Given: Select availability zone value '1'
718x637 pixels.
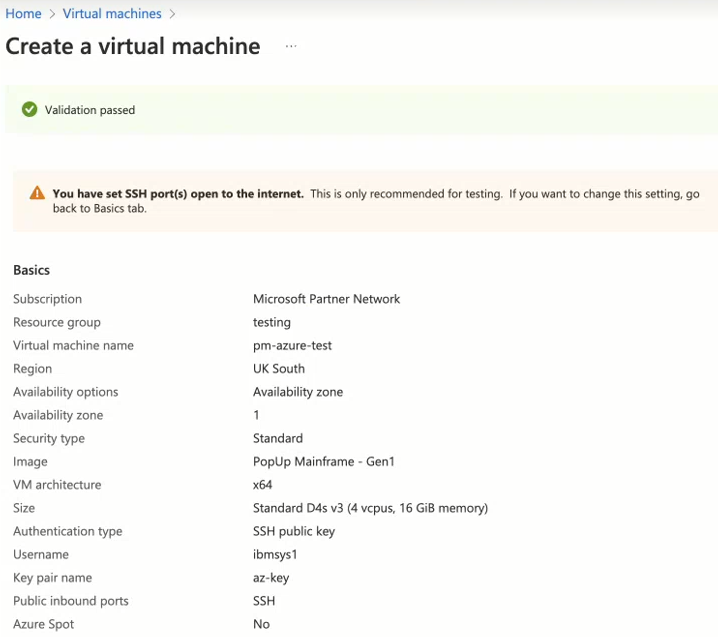Looking at the screenshot, I should (256, 415).
